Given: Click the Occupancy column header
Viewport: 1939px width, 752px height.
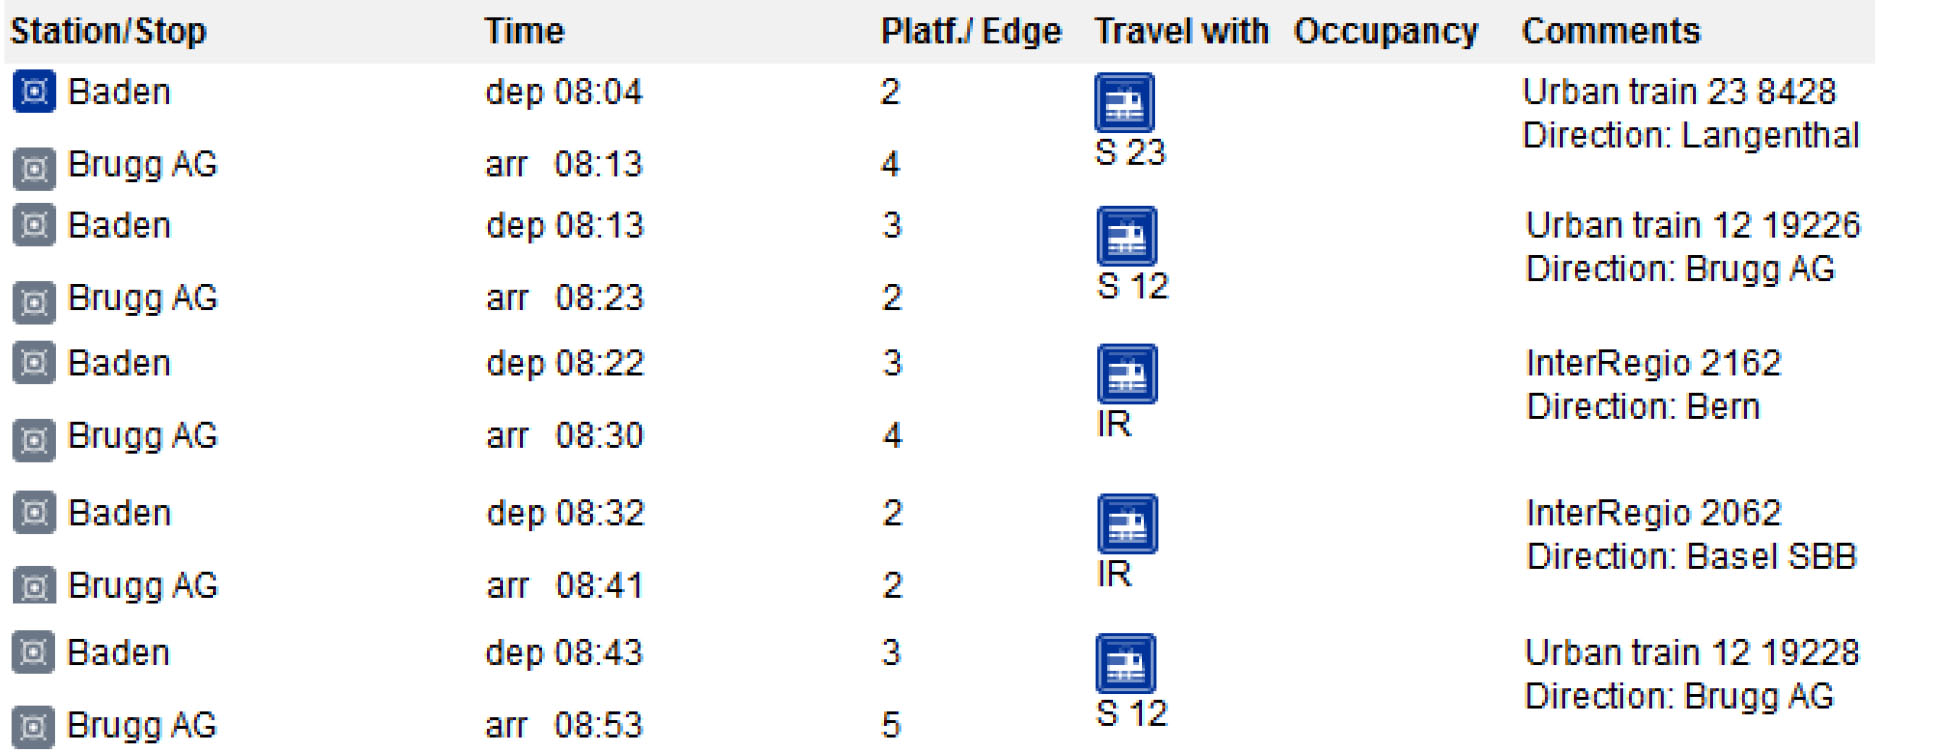Looking at the screenshot, I should pyautogui.click(x=1386, y=31).
